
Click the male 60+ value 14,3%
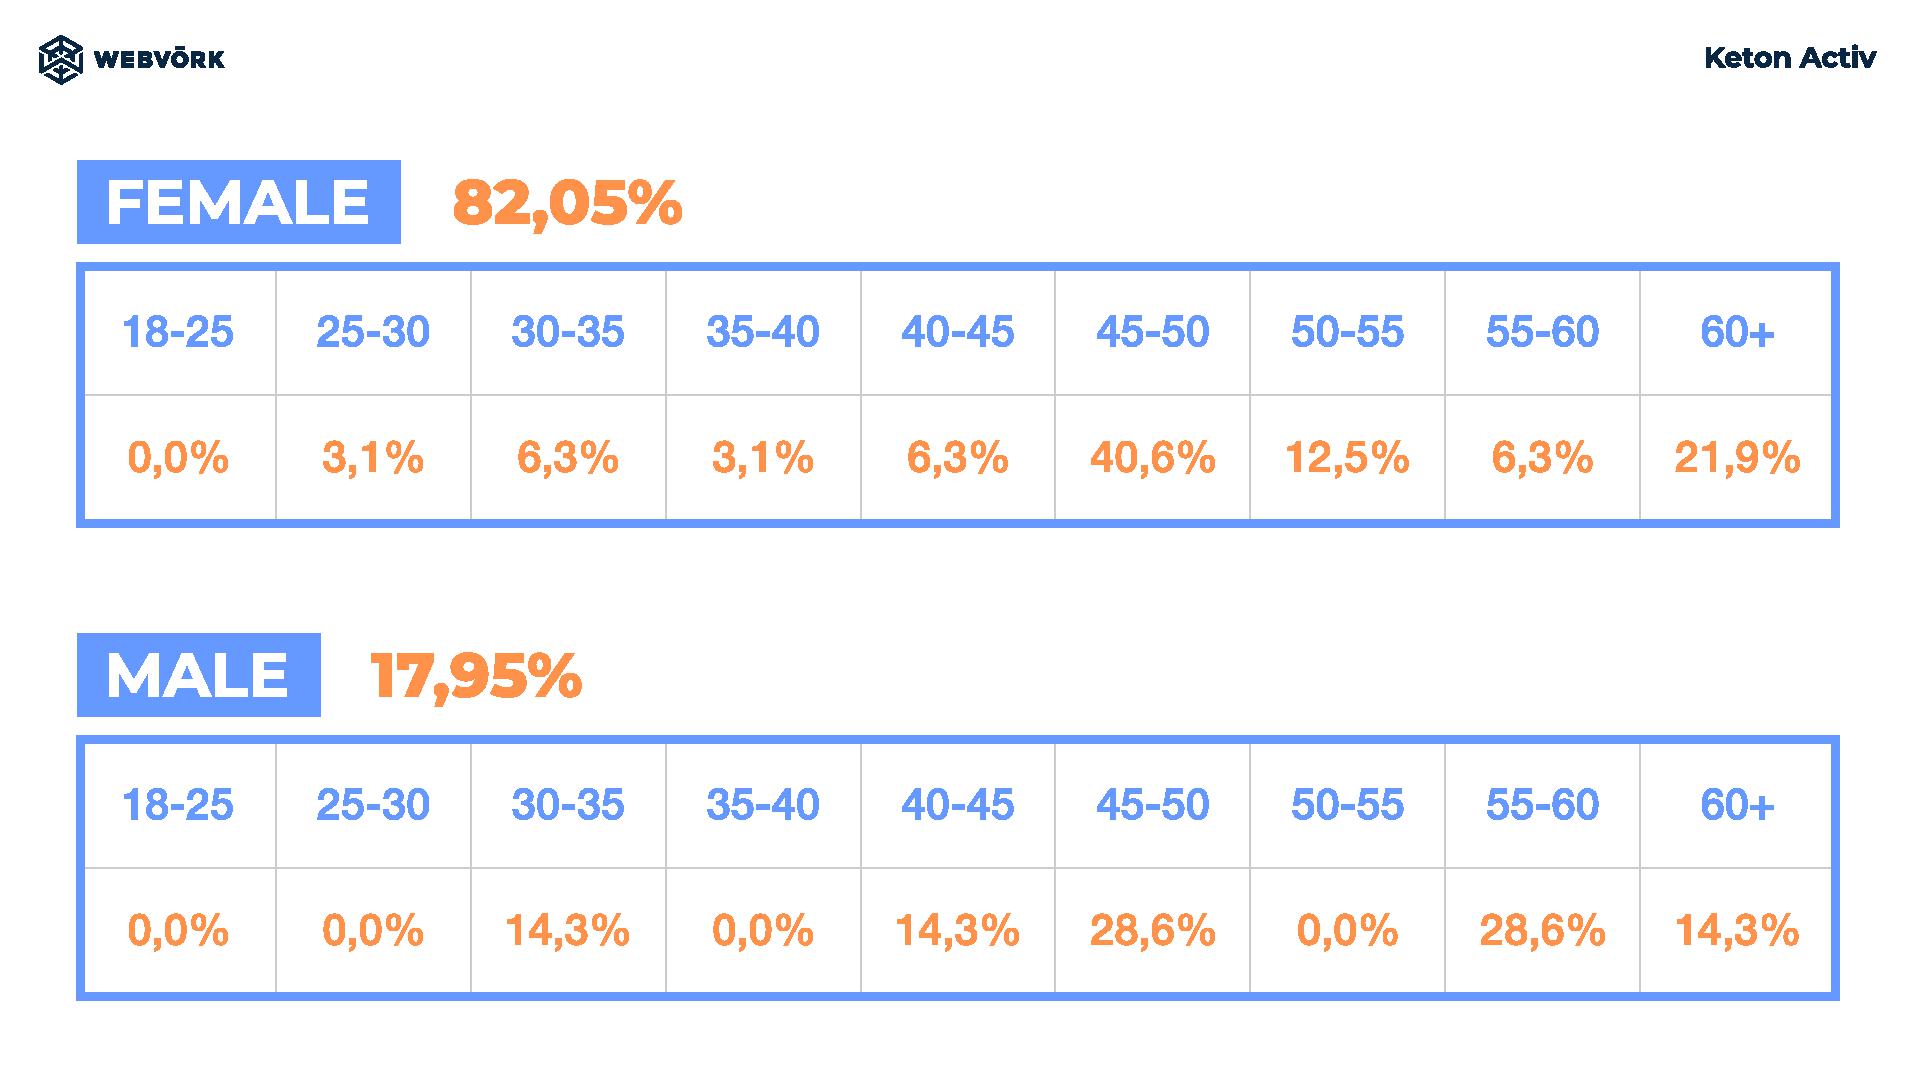[1737, 931]
